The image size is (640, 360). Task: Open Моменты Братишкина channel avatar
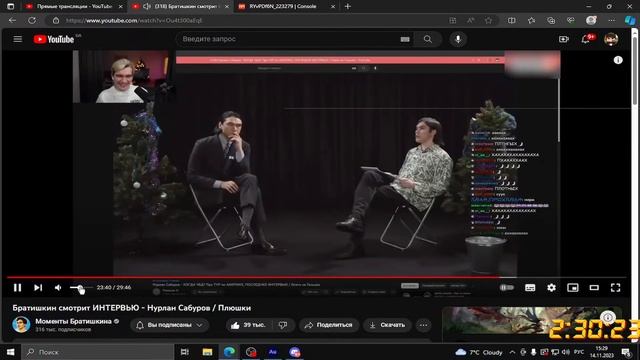pos(21,325)
